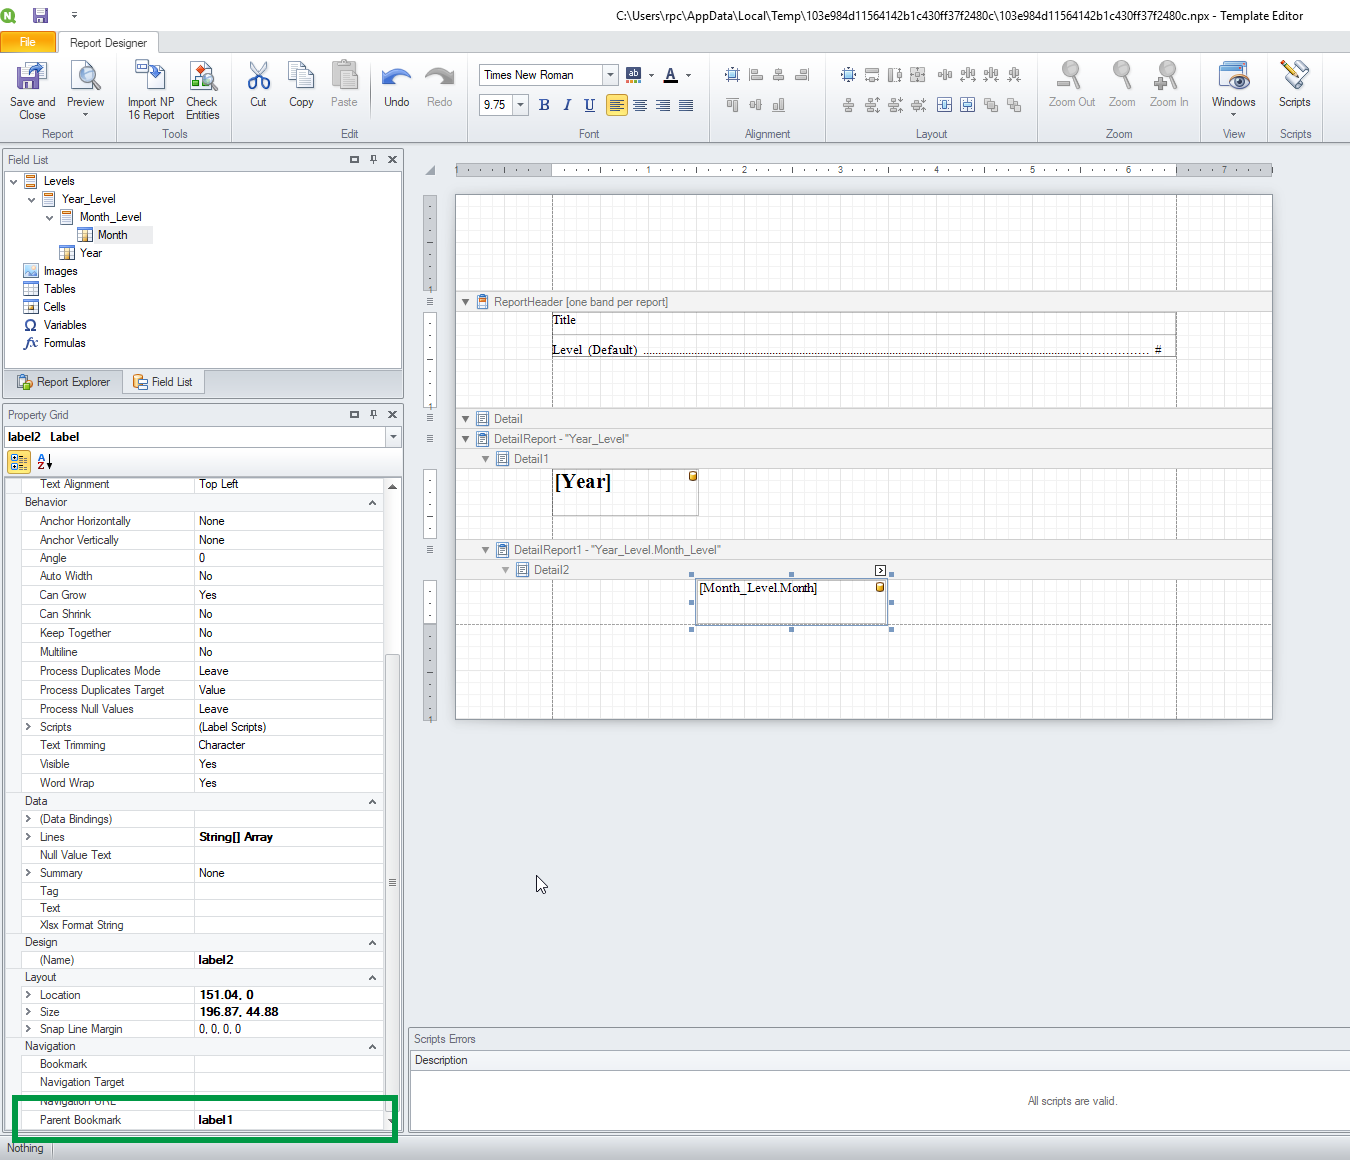Center the text alignment

coord(640,105)
